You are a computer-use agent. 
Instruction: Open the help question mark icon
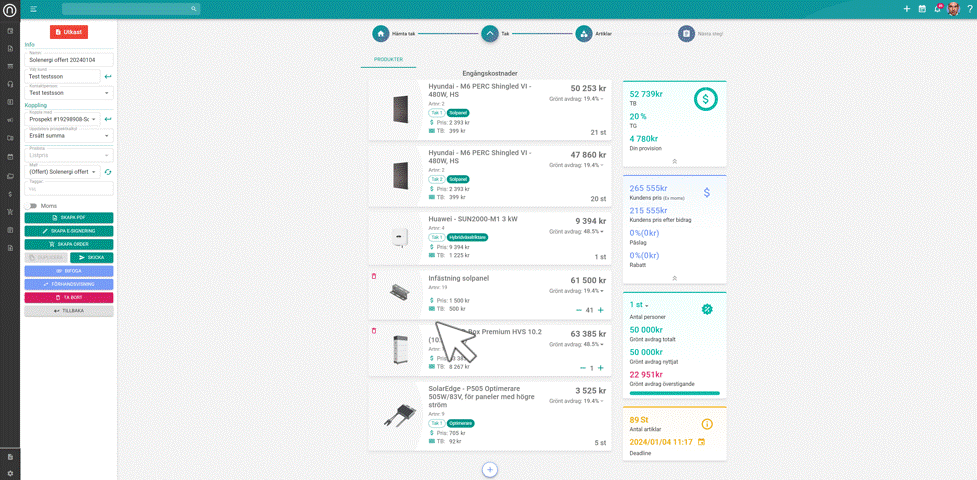970,9
